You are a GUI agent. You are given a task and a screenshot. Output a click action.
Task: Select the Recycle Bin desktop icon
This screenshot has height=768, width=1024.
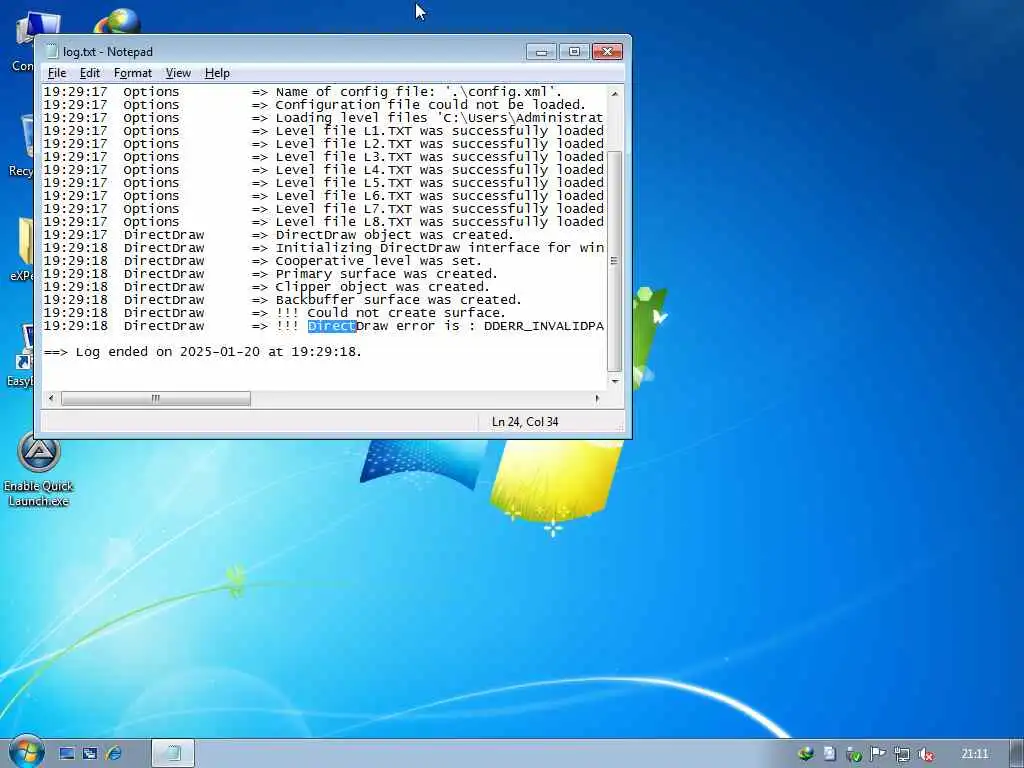[x=23, y=145]
